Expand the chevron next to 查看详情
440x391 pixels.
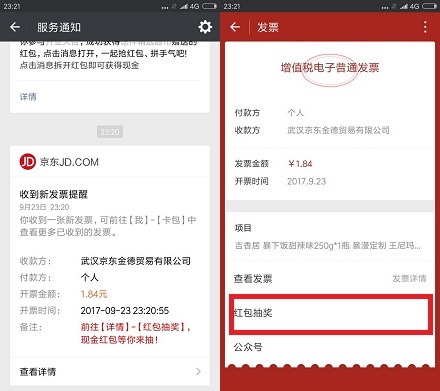(x=198, y=371)
